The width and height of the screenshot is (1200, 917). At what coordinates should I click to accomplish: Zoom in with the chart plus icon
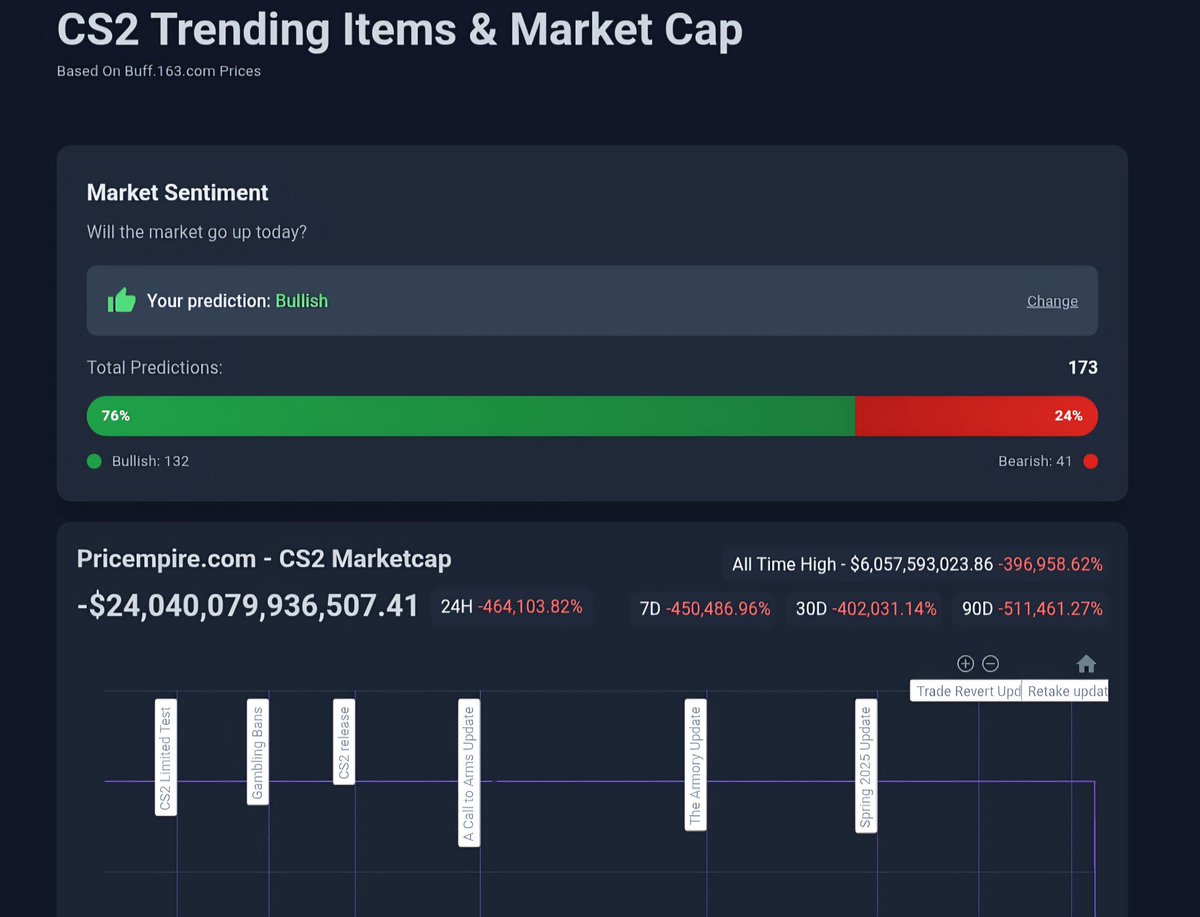click(965, 663)
